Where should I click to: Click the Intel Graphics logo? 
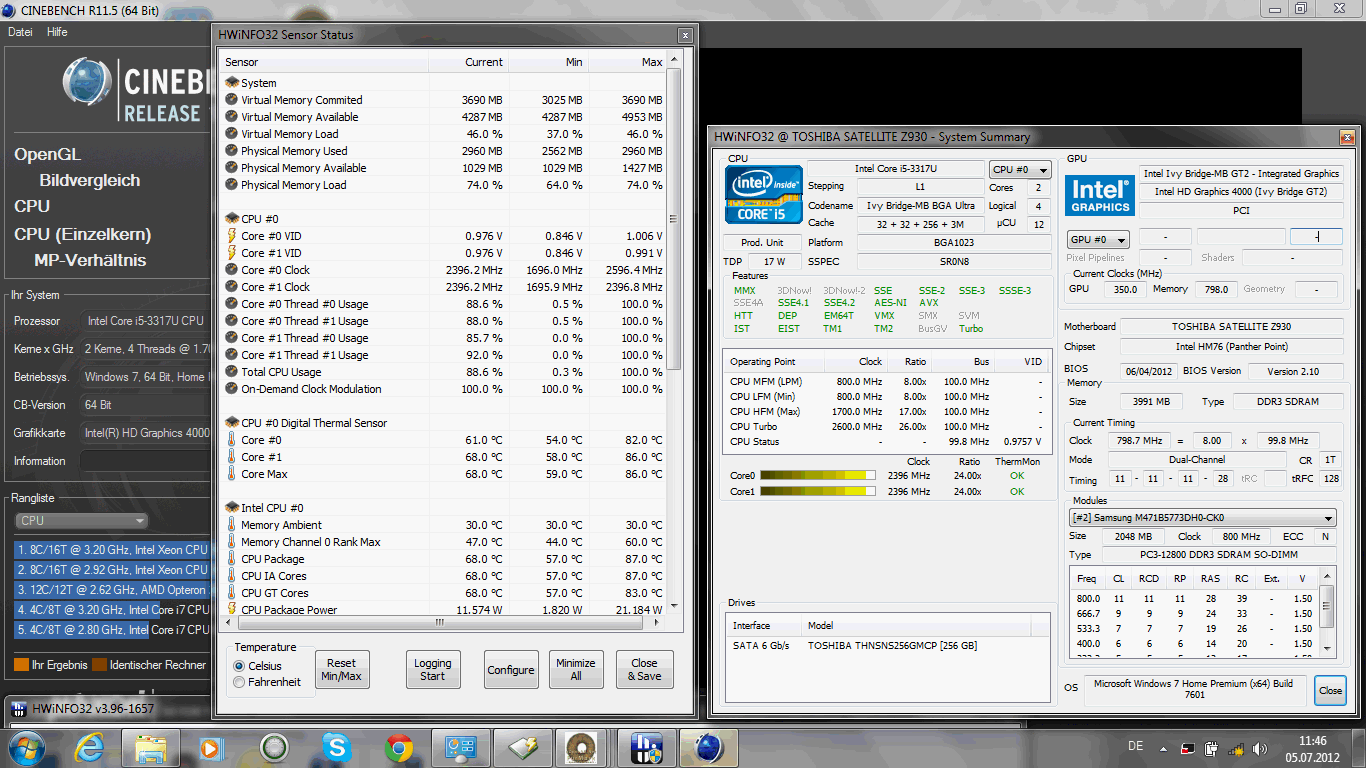tap(1100, 195)
